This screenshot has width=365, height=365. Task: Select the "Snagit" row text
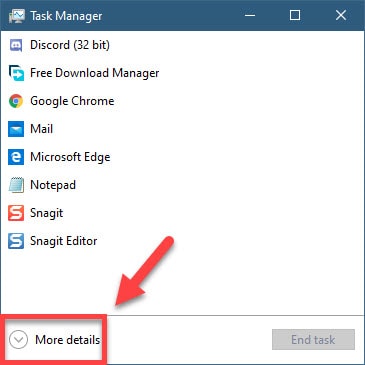coord(47,213)
